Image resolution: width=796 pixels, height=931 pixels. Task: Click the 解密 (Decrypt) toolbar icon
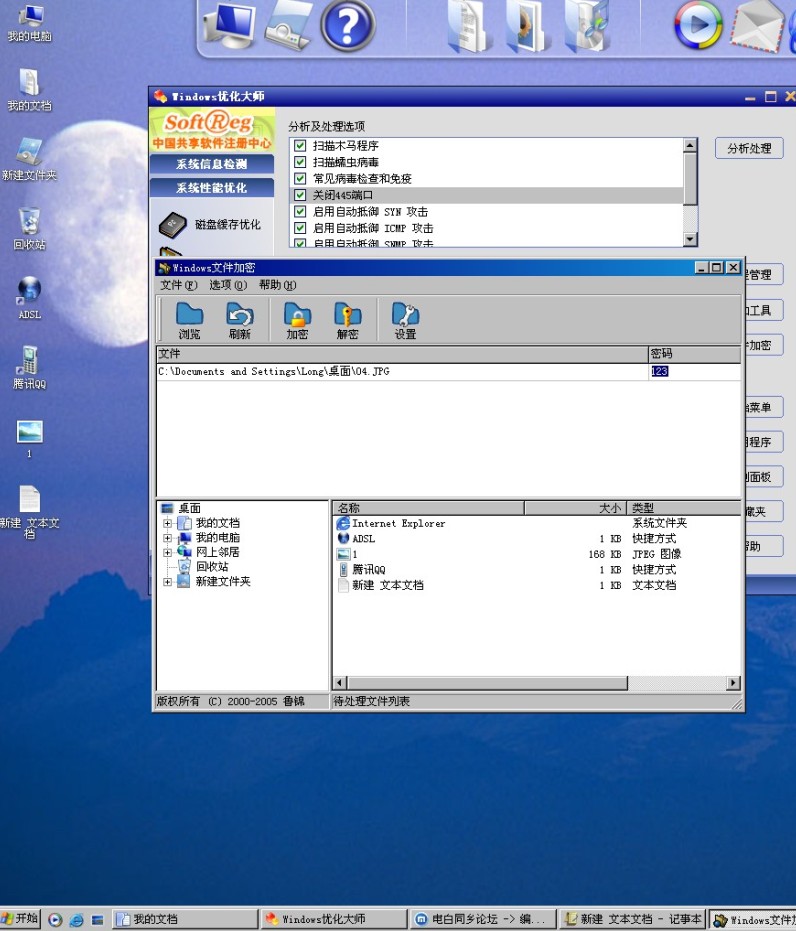coord(347,316)
